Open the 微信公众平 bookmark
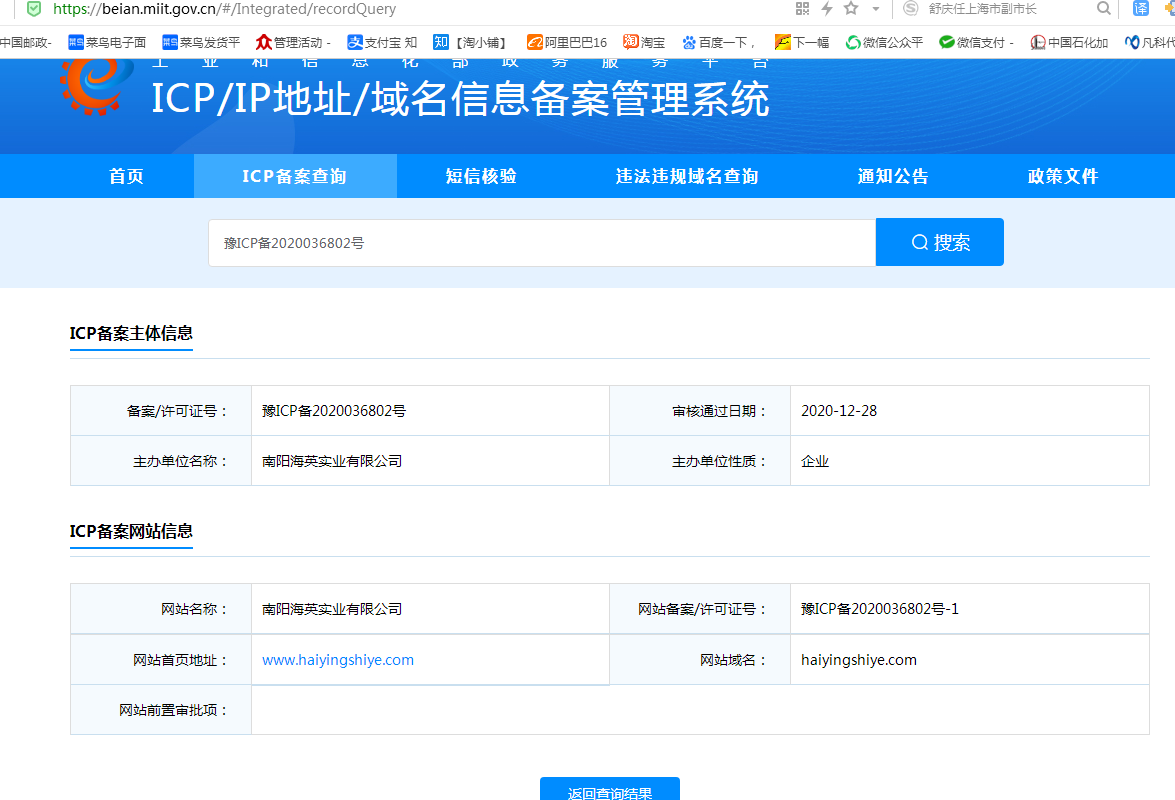The width and height of the screenshot is (1175, 800). coord(883,43)
